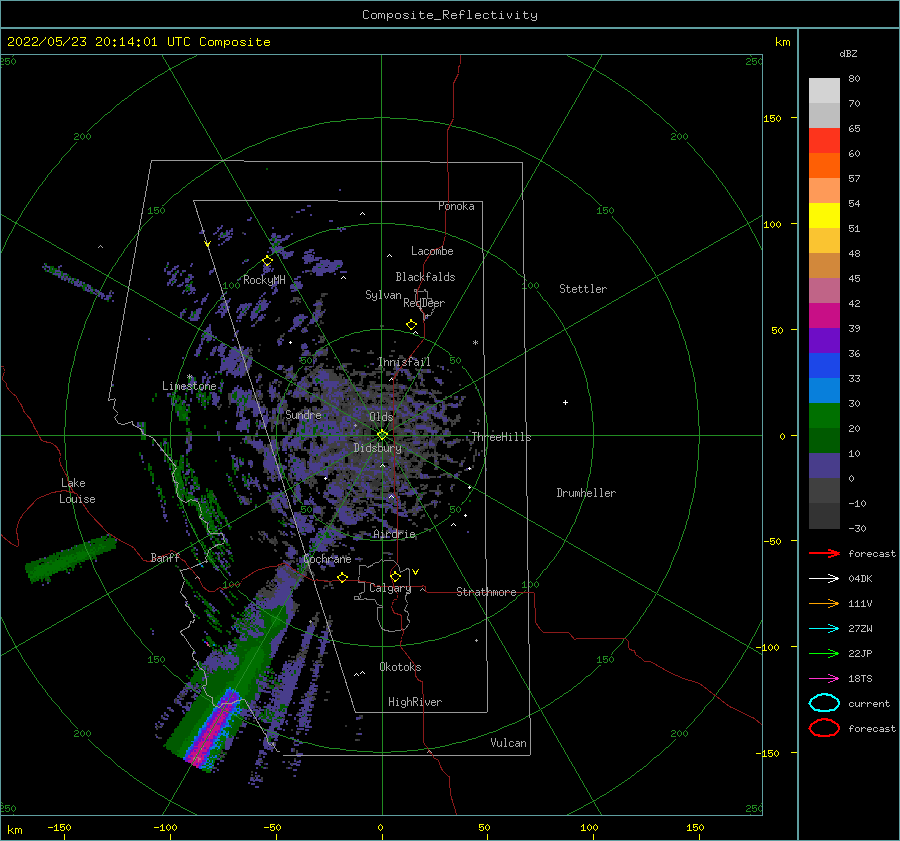
Task: Click the magenta 18TS arrow in legend
Action: tap(824, 679)
